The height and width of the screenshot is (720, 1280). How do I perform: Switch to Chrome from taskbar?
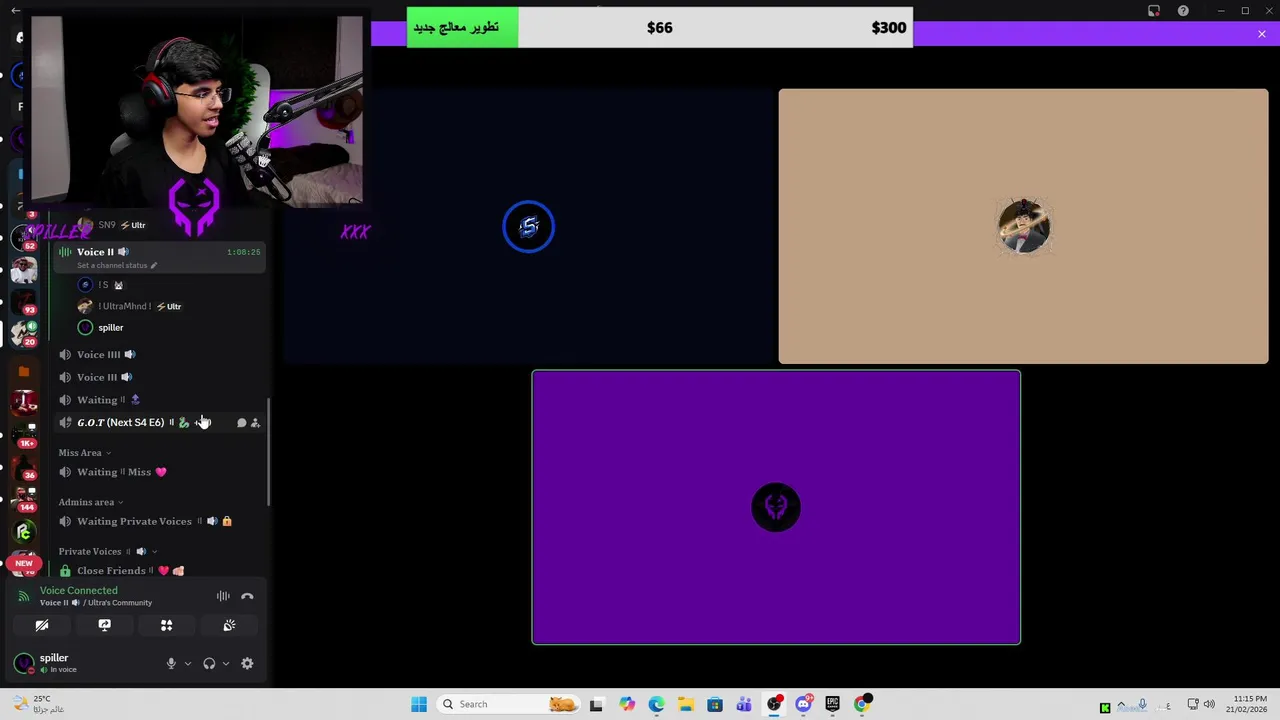[x=861, y=704]
